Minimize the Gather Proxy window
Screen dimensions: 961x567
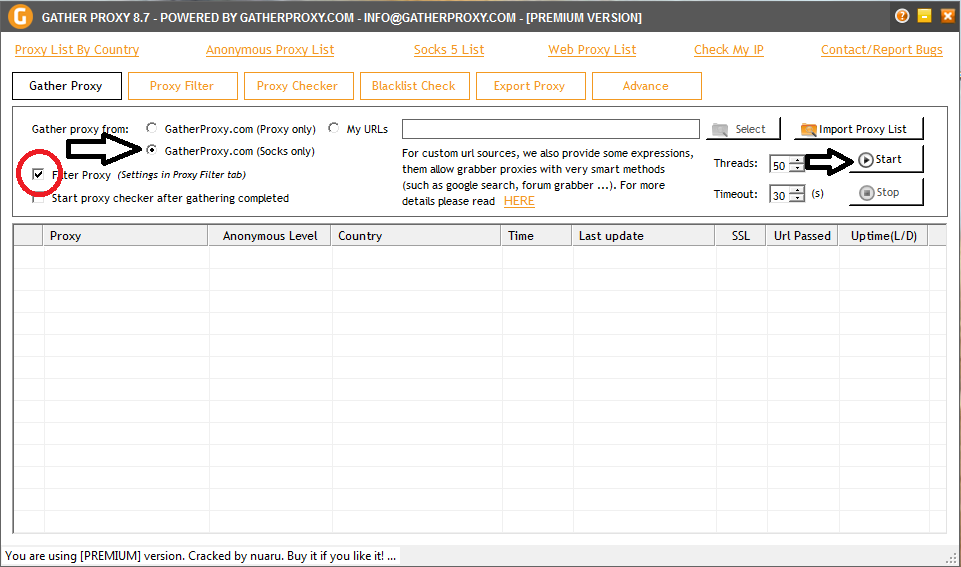pyautogui.click(x=925, y=16)
